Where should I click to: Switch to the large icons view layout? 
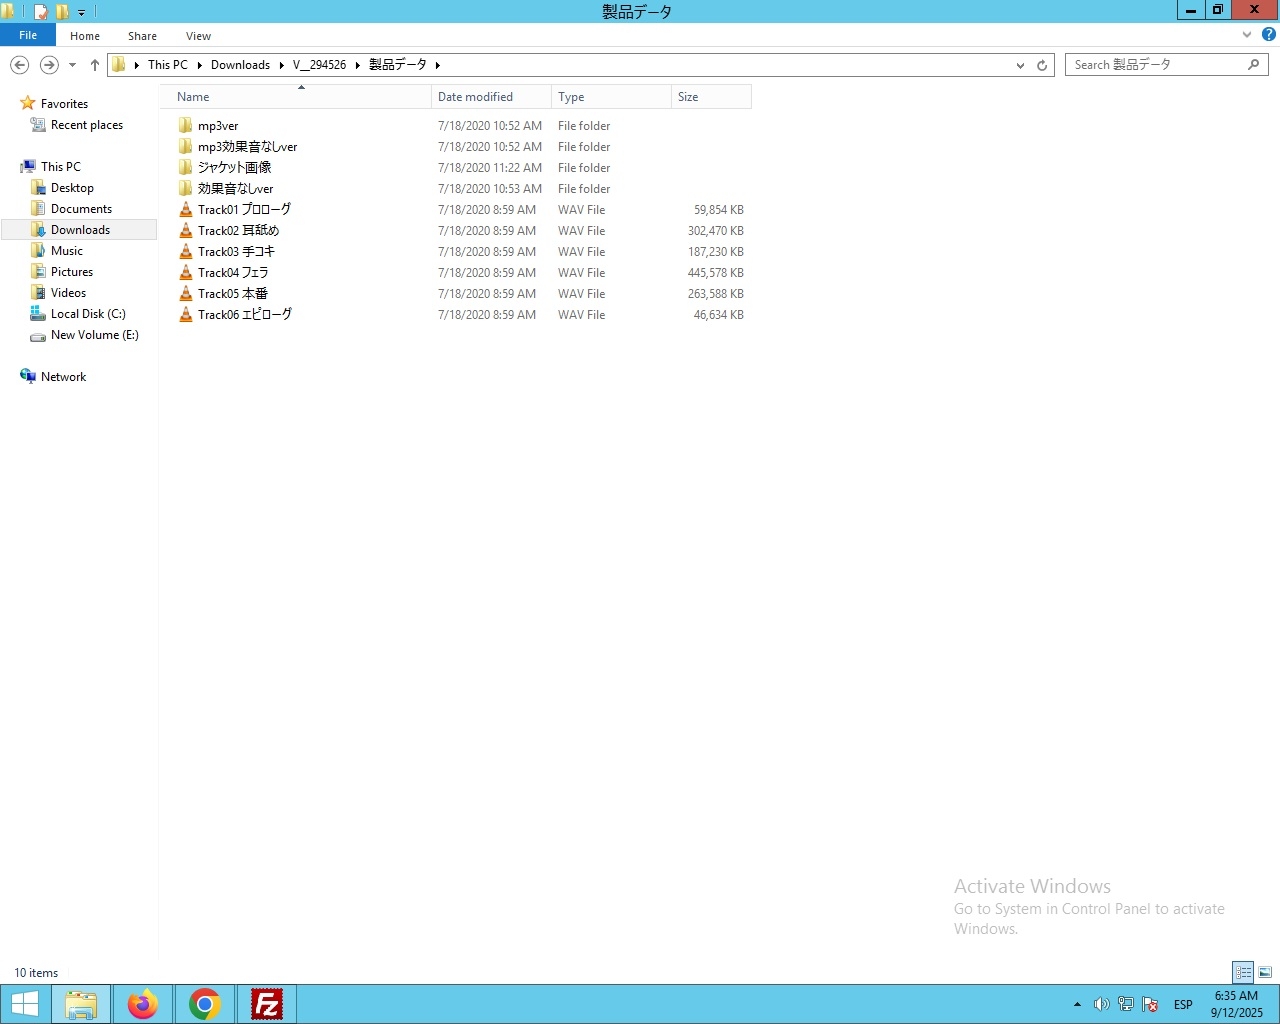pos(1265,972)
